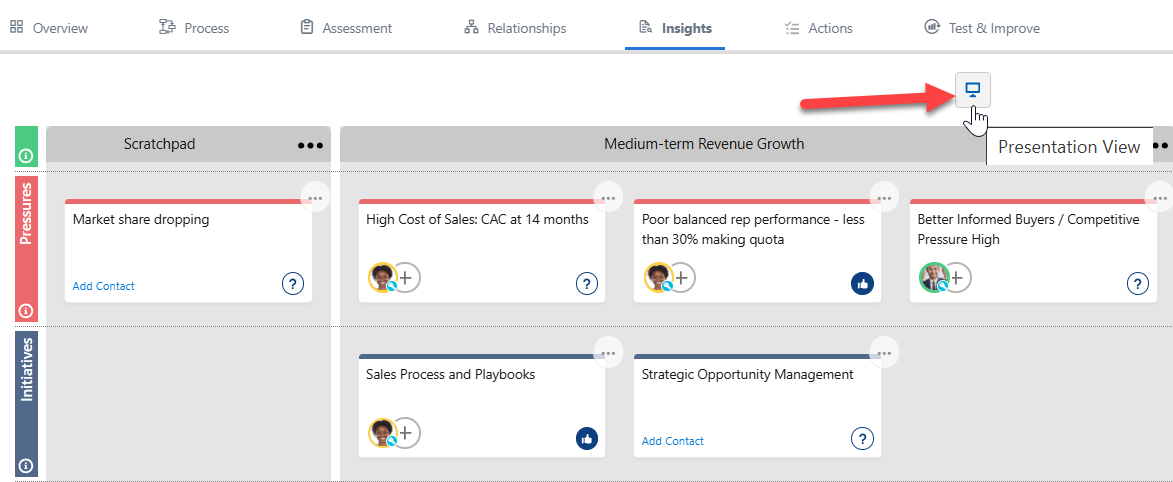Open Scratchpad column three-dot menu
This screenshot has width=1173, height=482.
[x=310, y=145]
